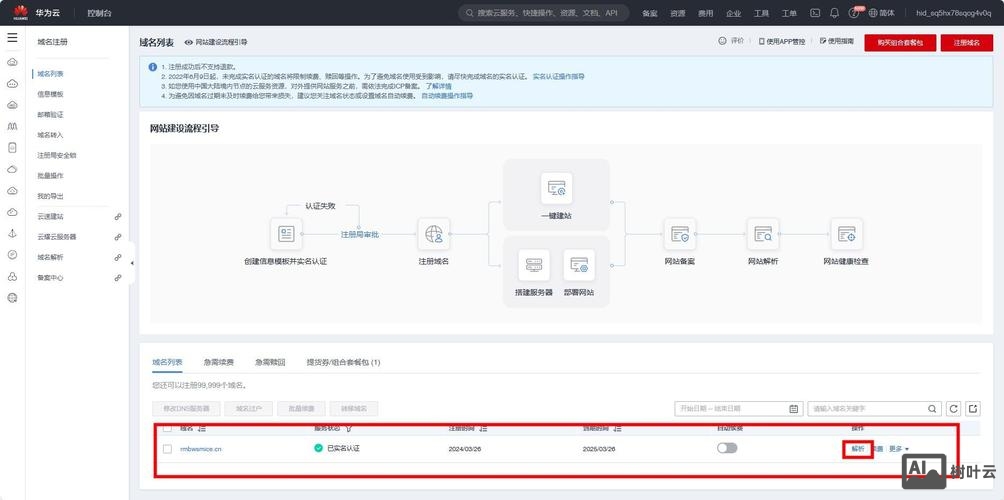The width and height of the screenshot is (1004, 500).
Task: Switch to the 急需赎回 tab
Action: point(270,362)
